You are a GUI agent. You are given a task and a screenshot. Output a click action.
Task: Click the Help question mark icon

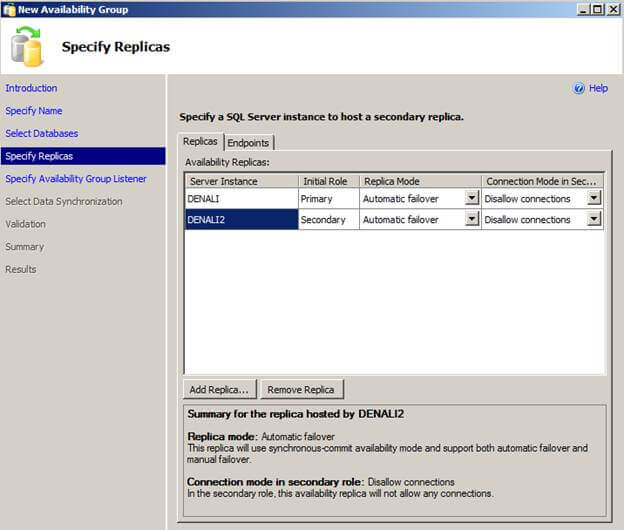pyautogui.click(x=579, y=88)
